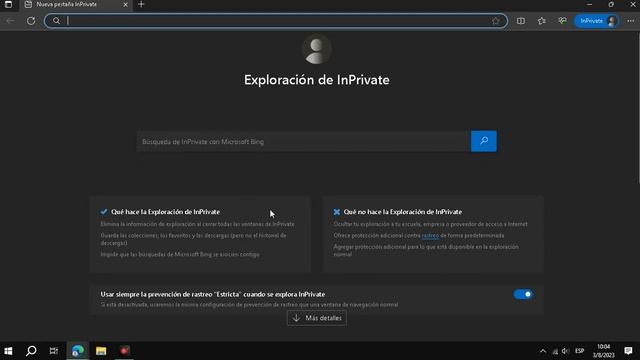
Task: Open split screen view icon
Action: click(521, 21)
